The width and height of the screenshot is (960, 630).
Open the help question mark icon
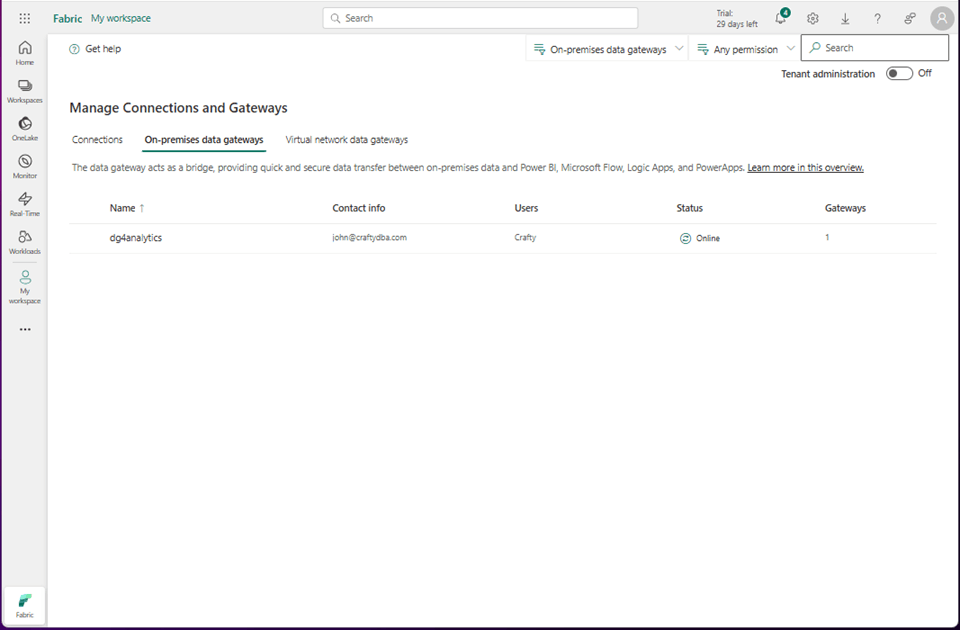(x=877, y=18)
